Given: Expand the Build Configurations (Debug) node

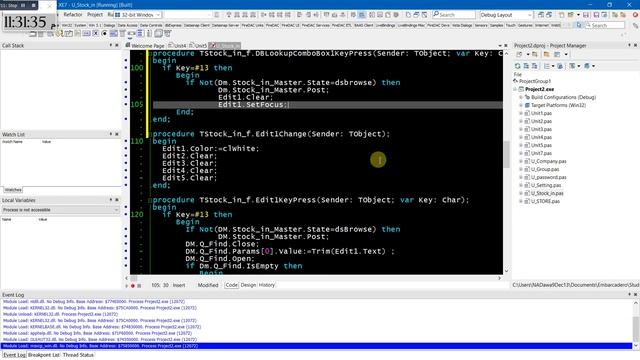Looking at the screenshot, I should click(521, 97).
